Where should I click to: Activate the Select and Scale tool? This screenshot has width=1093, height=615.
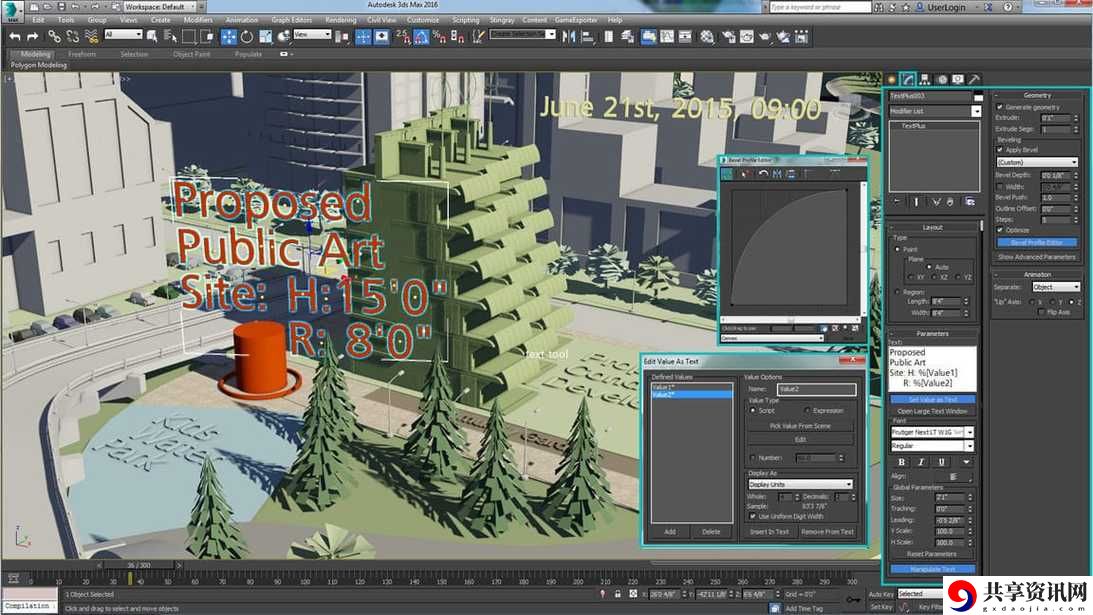266,36
